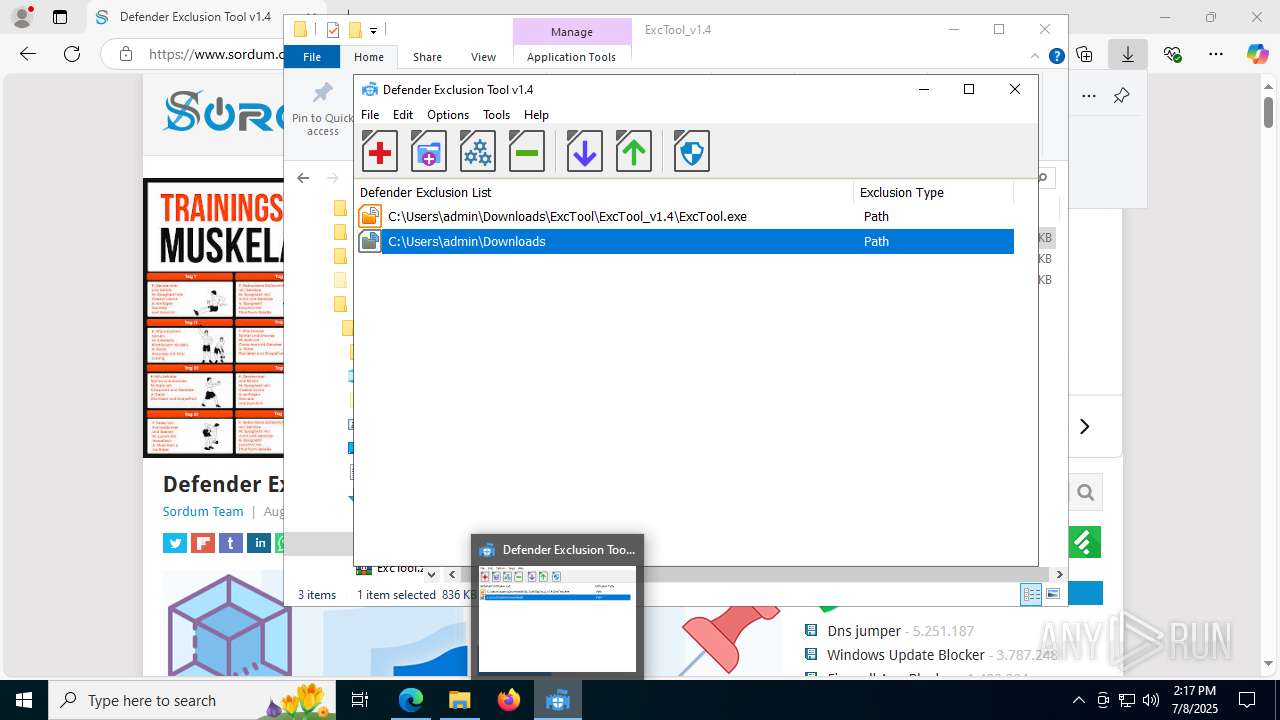Viewport: 1280px width, 720px height.
Task: Click the Twitter share icon on webpage
Action: 175,543
